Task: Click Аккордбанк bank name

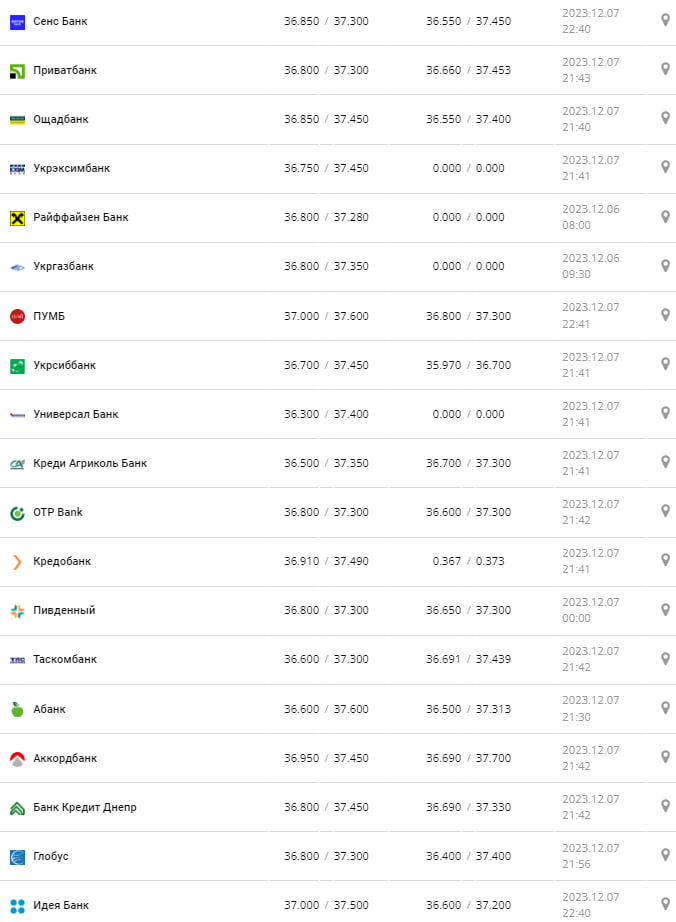Action: click(x=65, y=758)
